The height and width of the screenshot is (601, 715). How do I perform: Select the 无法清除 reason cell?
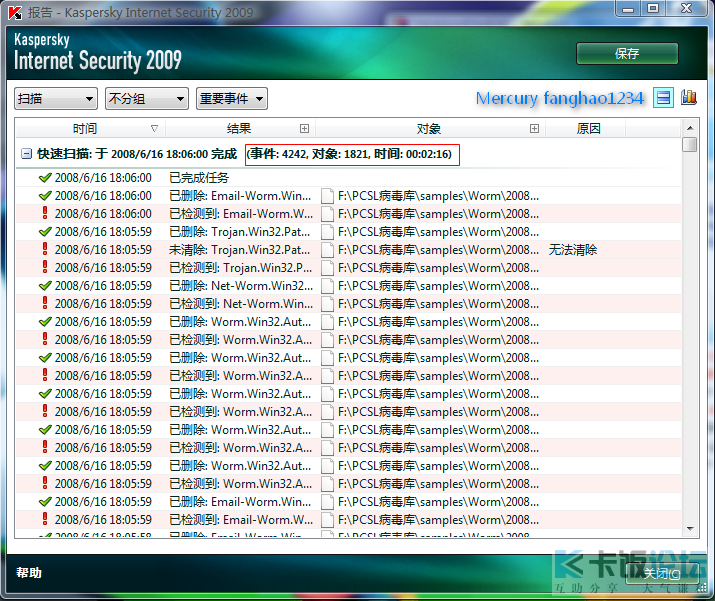(x=573, y=250)
